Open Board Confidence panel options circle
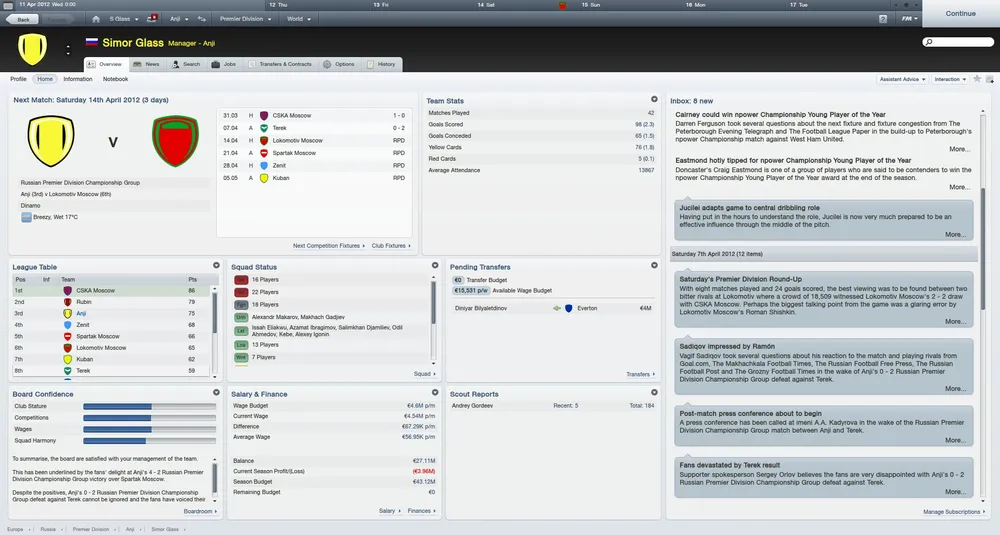The width and height of the screenshot is (1000, 535). point(216,392)
